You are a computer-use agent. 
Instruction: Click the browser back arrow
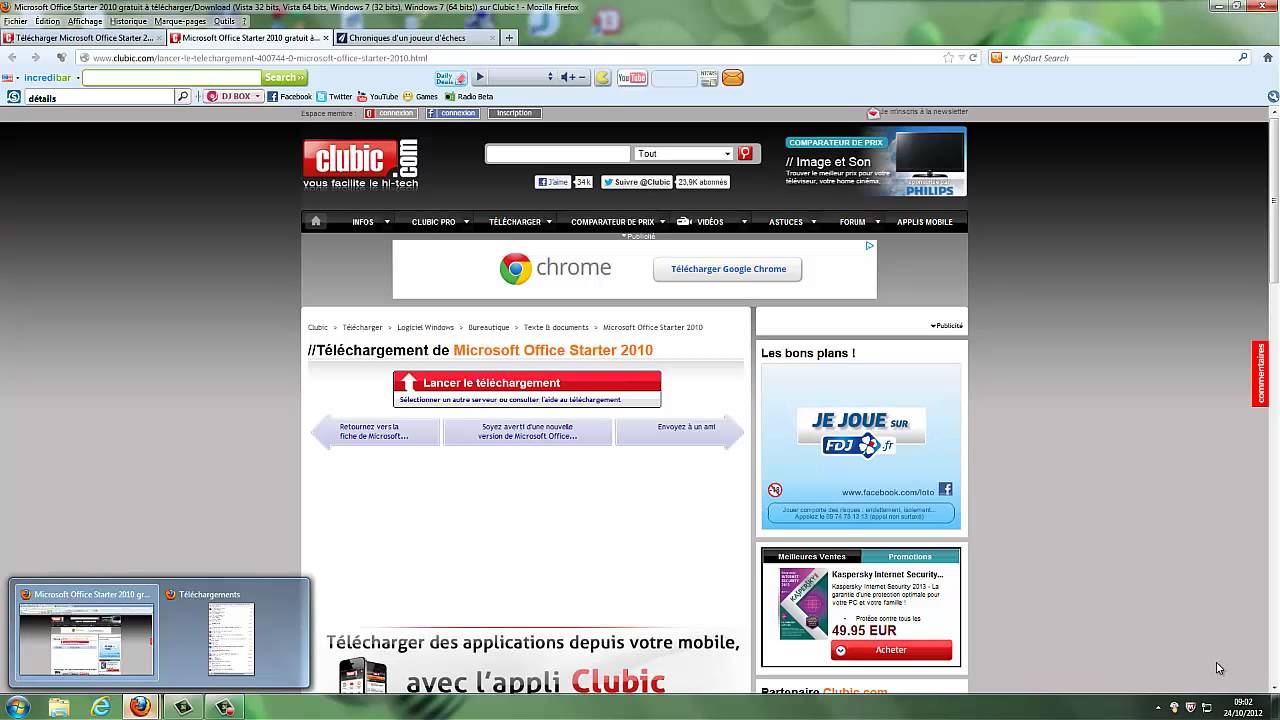click(x=12, y=57)
